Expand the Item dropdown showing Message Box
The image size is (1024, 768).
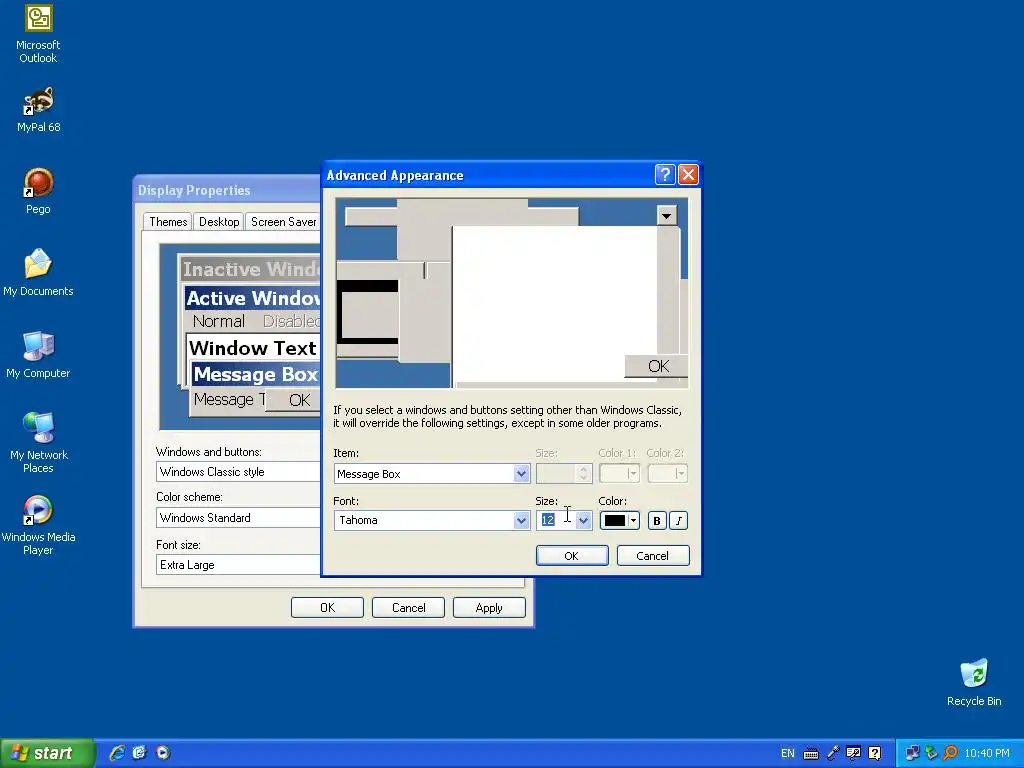pyautogui.click(x=521, y=473)
